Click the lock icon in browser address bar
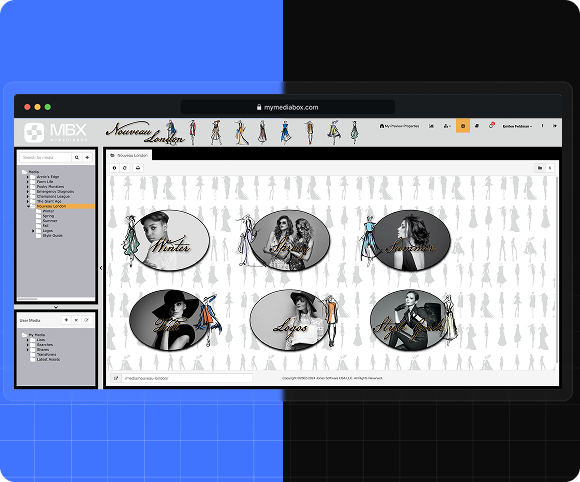The height and width of the screenshot is (482, 580). (x=259, y=107)
